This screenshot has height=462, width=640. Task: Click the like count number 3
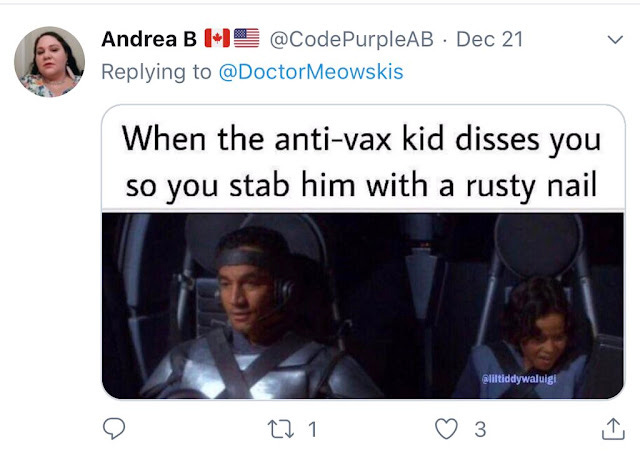pyautogui.click(x=480, y=429)
